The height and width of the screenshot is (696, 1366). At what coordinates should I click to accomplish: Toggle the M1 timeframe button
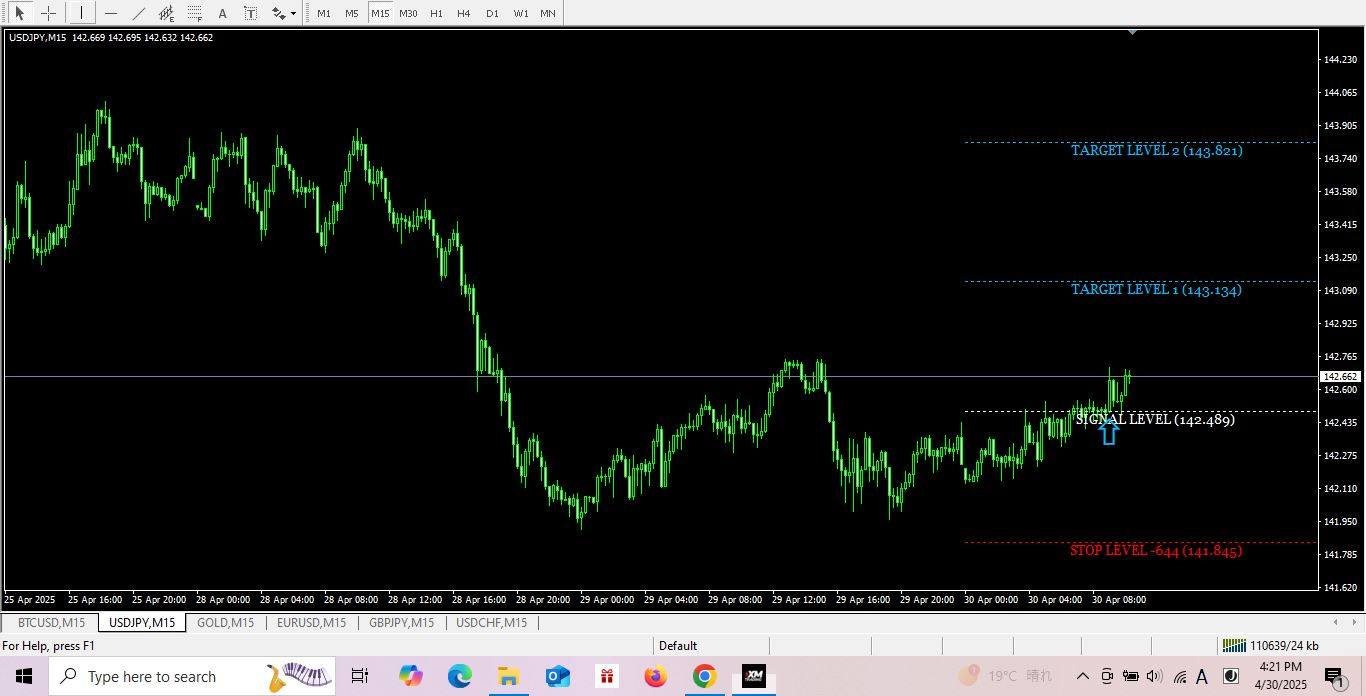pyautogui.click(x=323, y=14)
